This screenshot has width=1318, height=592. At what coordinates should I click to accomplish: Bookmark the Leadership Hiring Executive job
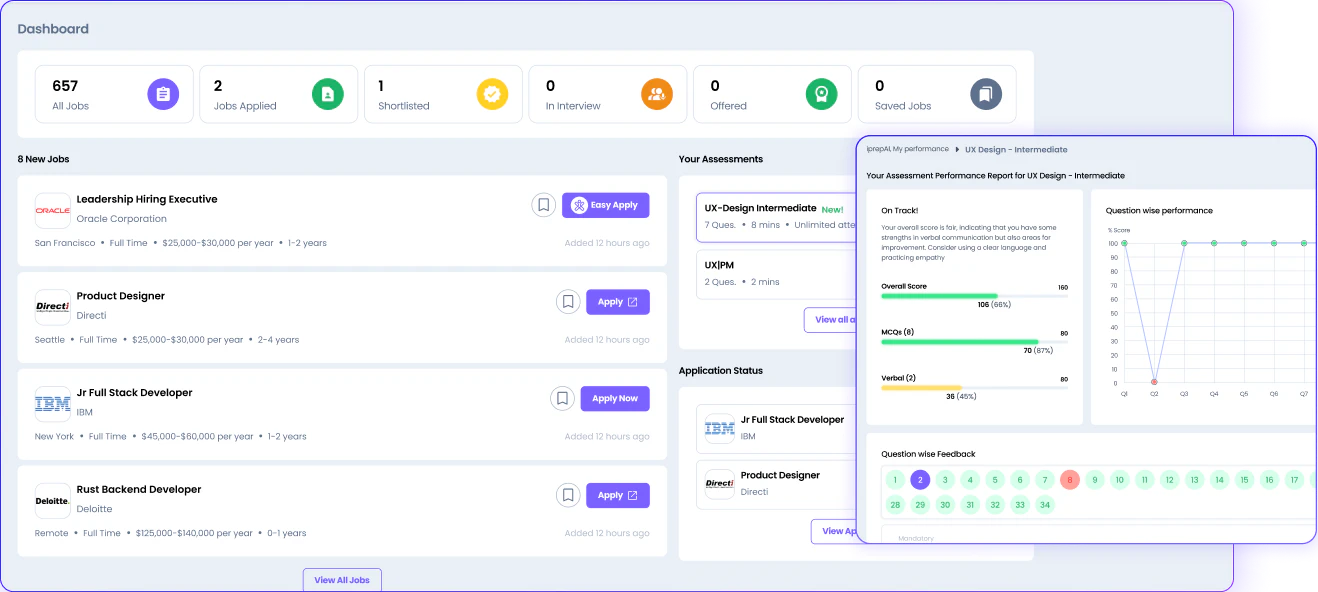tap(543, 204)
